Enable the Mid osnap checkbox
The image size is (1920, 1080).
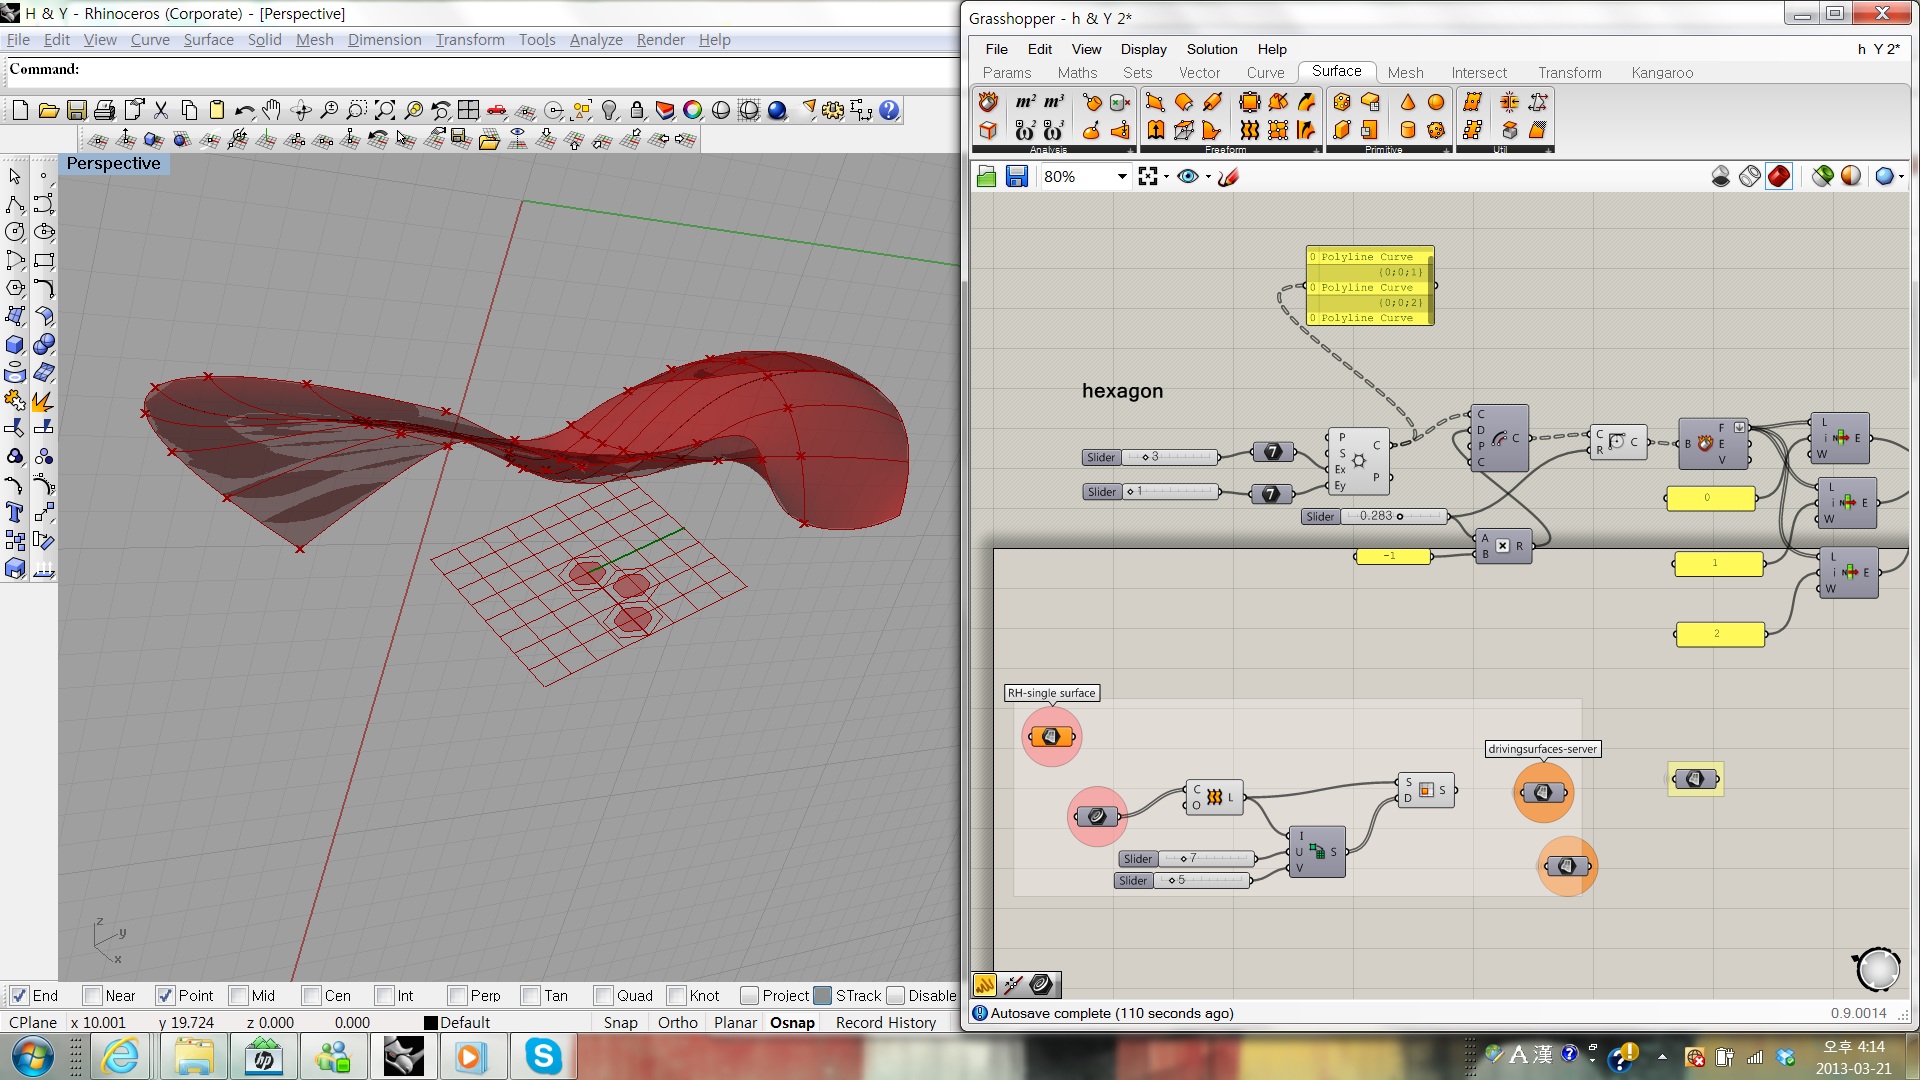tap(239, 995)
